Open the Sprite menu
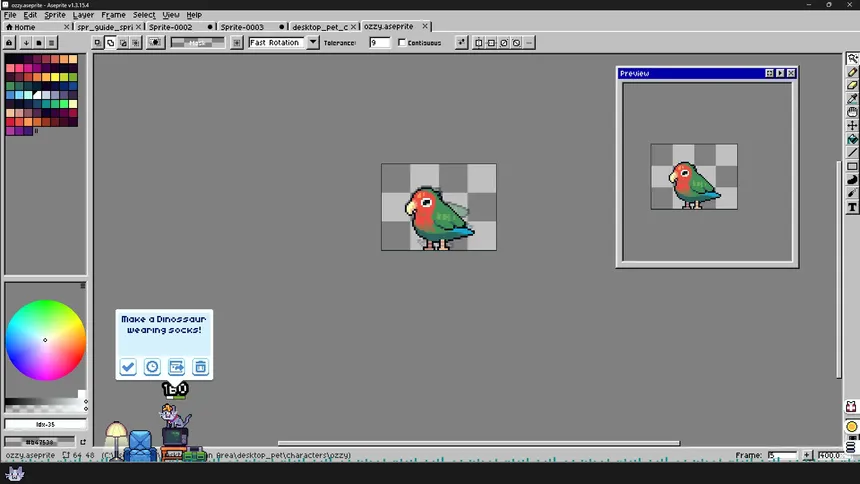Screen dimensions: 860x484 pyautogui.click(x=55, y=15)
